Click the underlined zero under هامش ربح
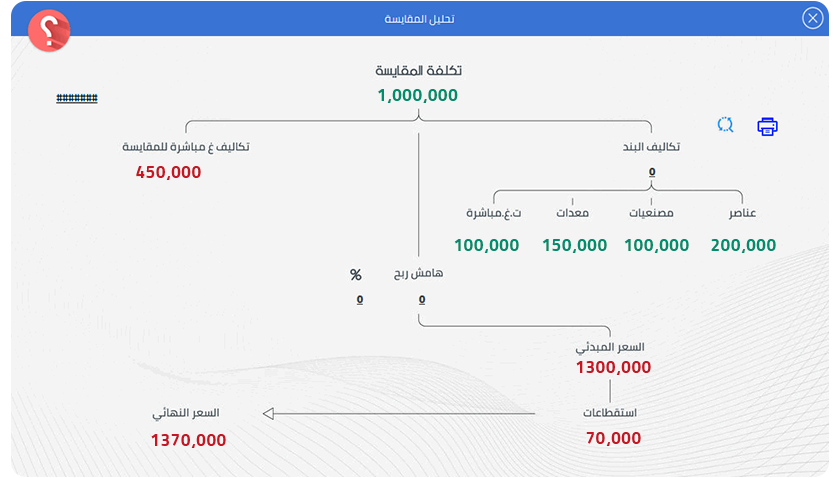Screen dimensions: 839x478 click(x=422, y=299)
